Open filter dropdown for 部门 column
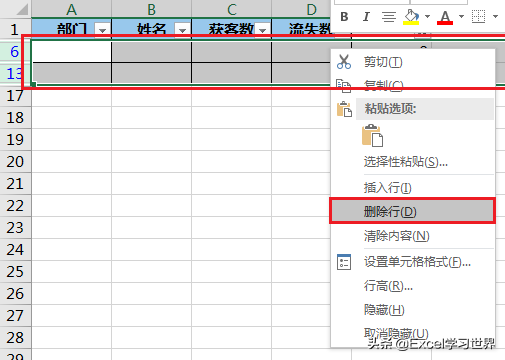 tap(102, 30)
